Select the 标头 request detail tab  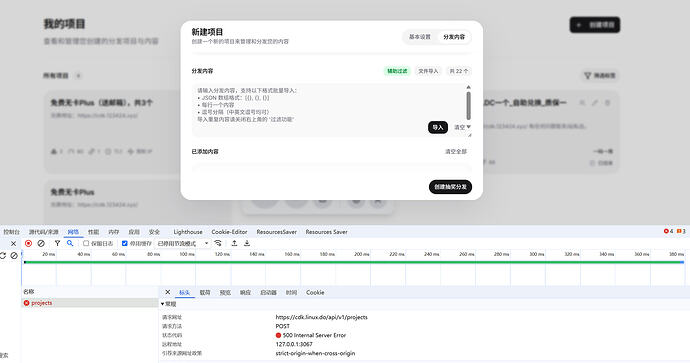pyautogui.click(x=184, y=293)
